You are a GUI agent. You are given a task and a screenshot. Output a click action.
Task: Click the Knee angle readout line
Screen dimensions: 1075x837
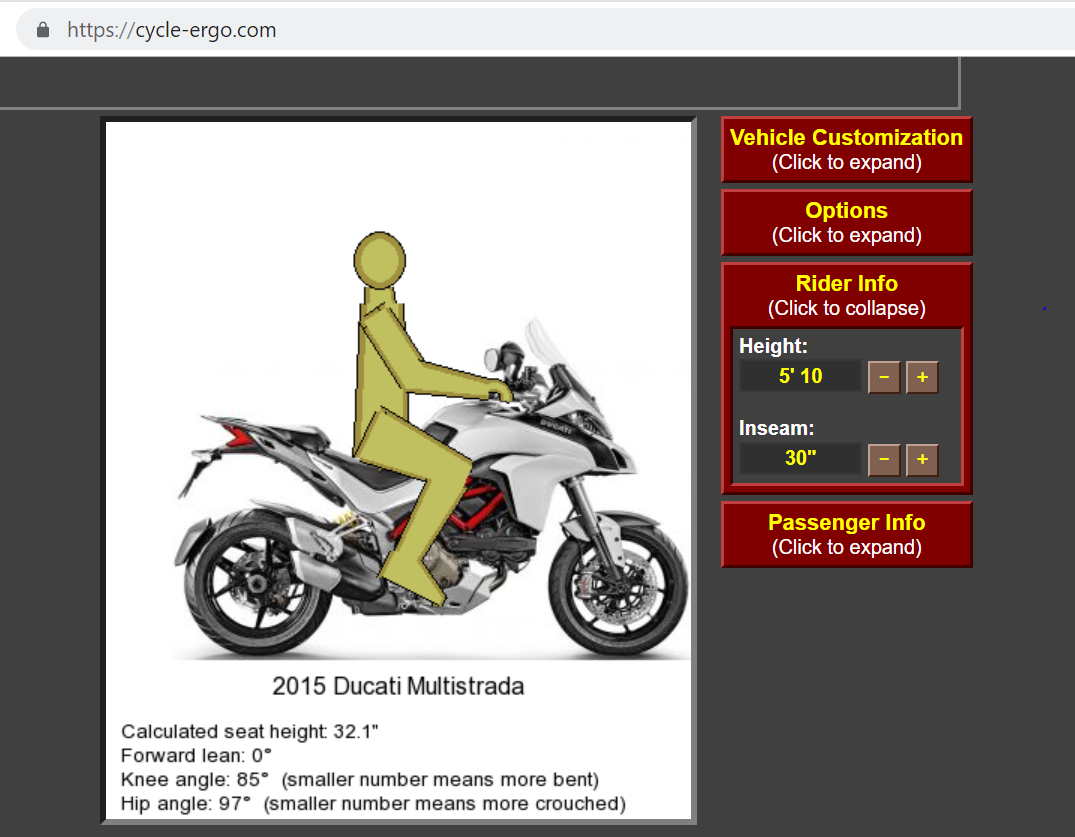[x=359, y=780]
